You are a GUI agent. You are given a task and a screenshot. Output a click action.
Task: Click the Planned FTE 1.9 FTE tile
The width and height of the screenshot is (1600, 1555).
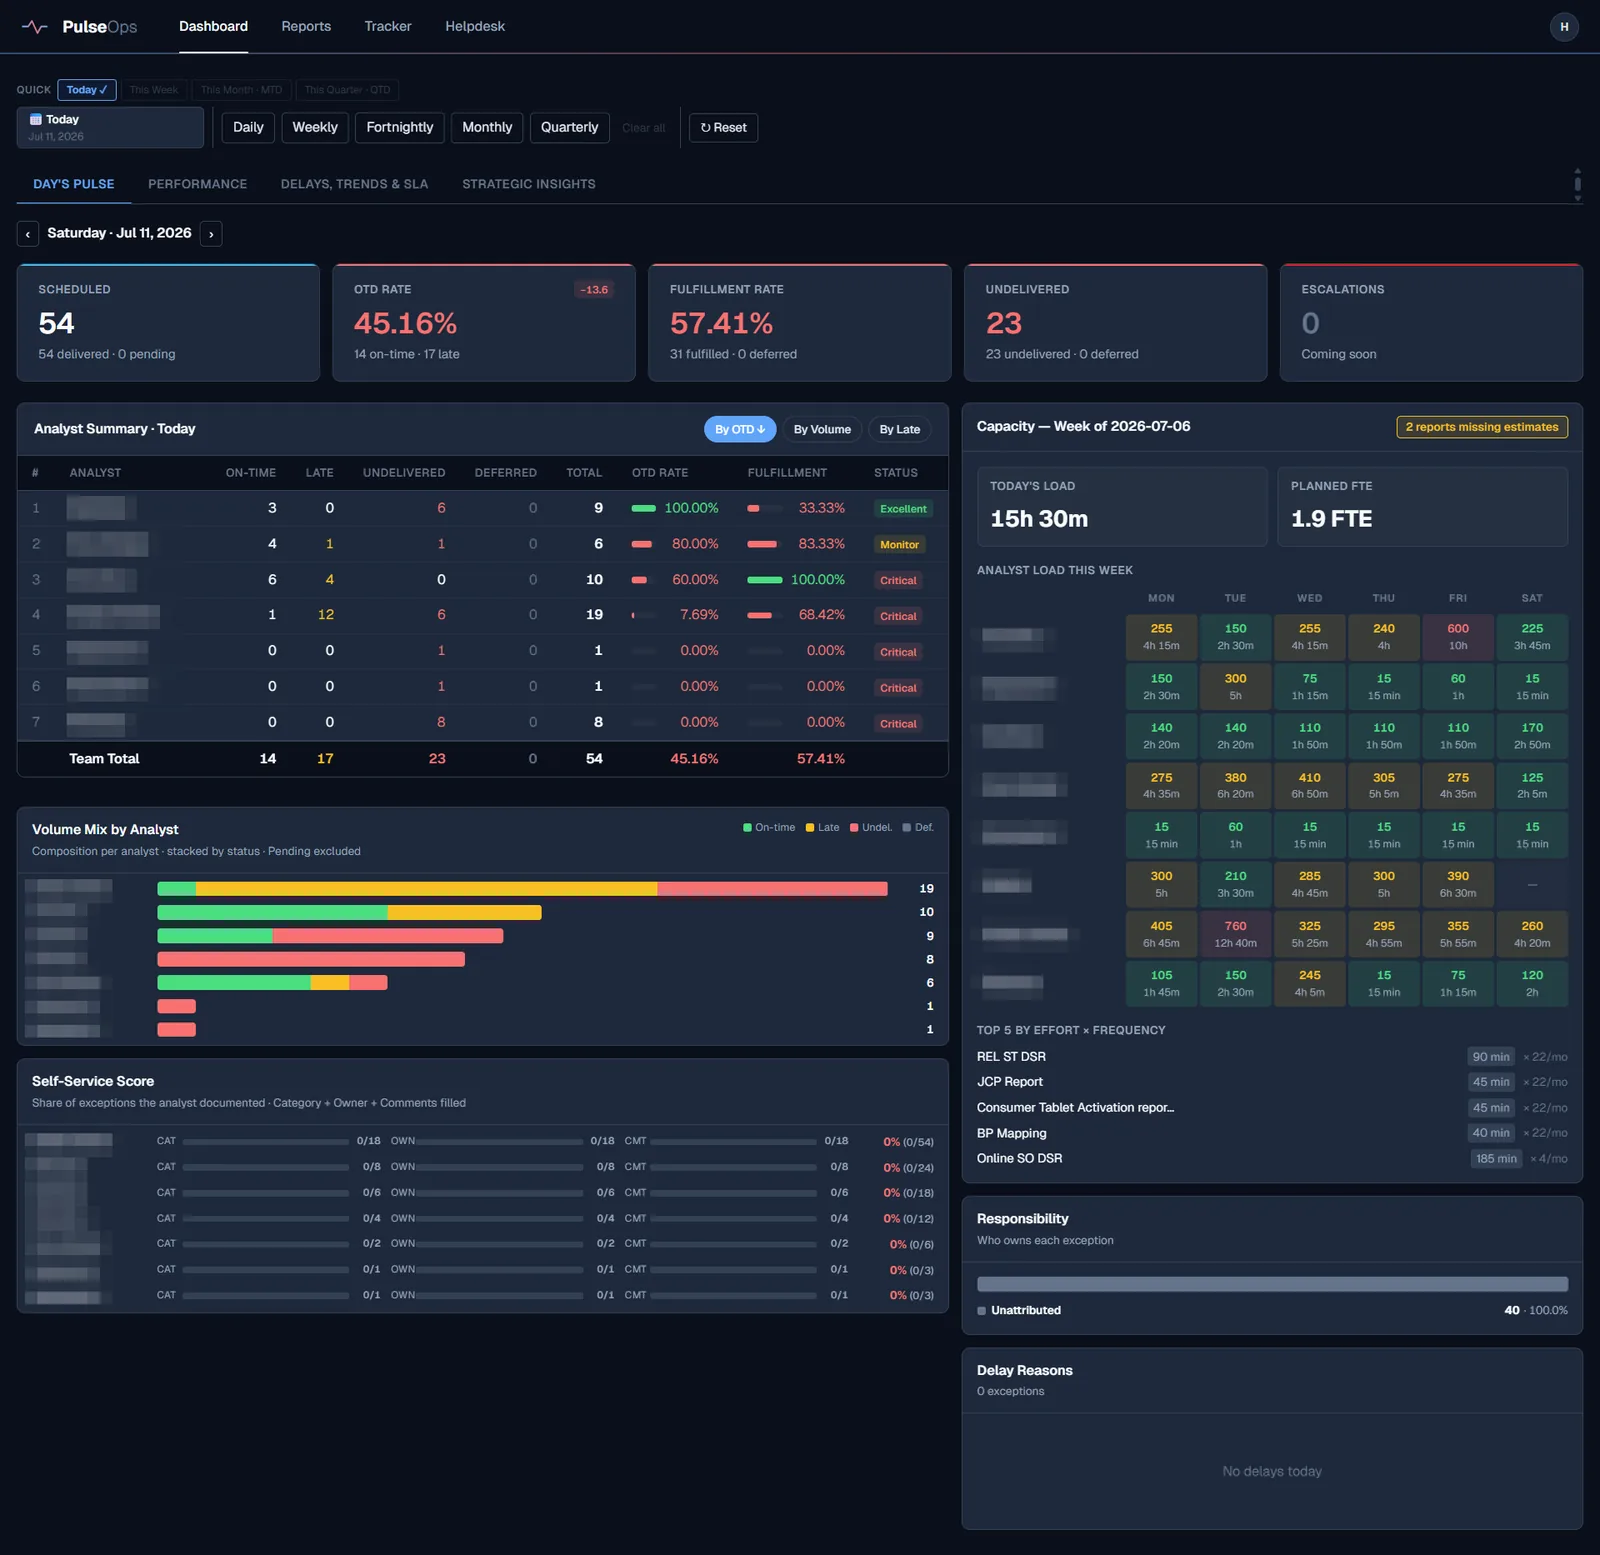click(1423, 507)
